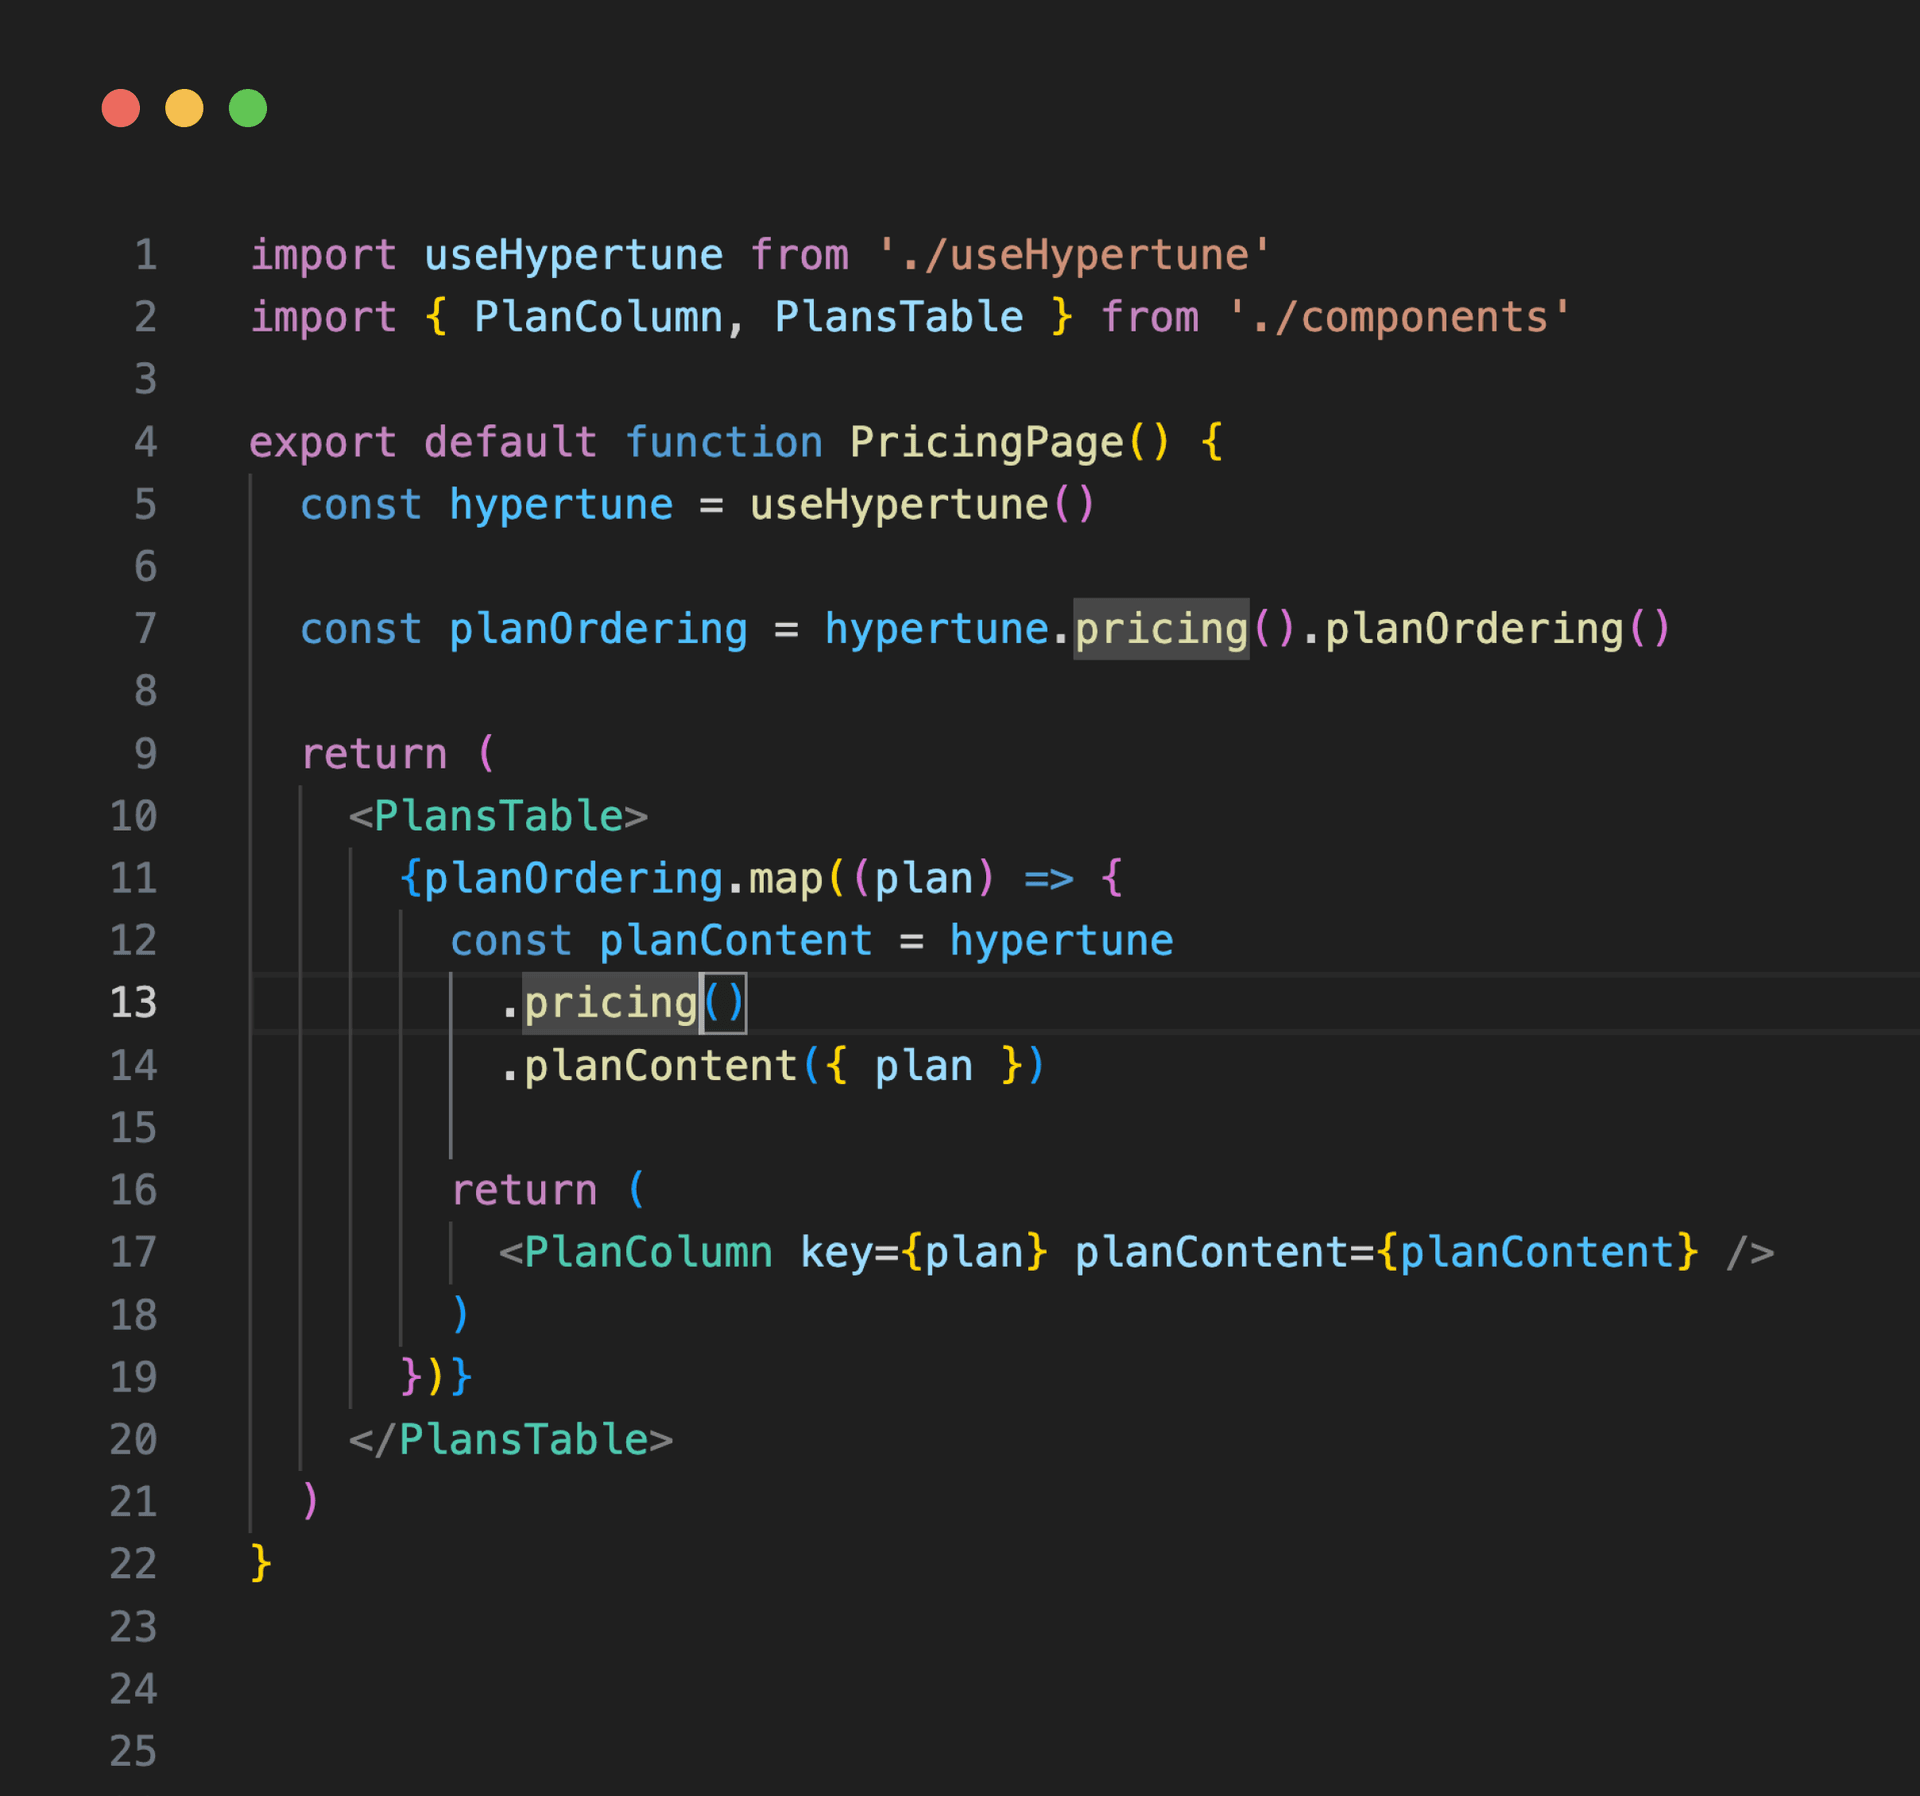Click the closing </PlansTable> tag
The width and height of the screenshot is (1920, 1796).
(511, 1440)
